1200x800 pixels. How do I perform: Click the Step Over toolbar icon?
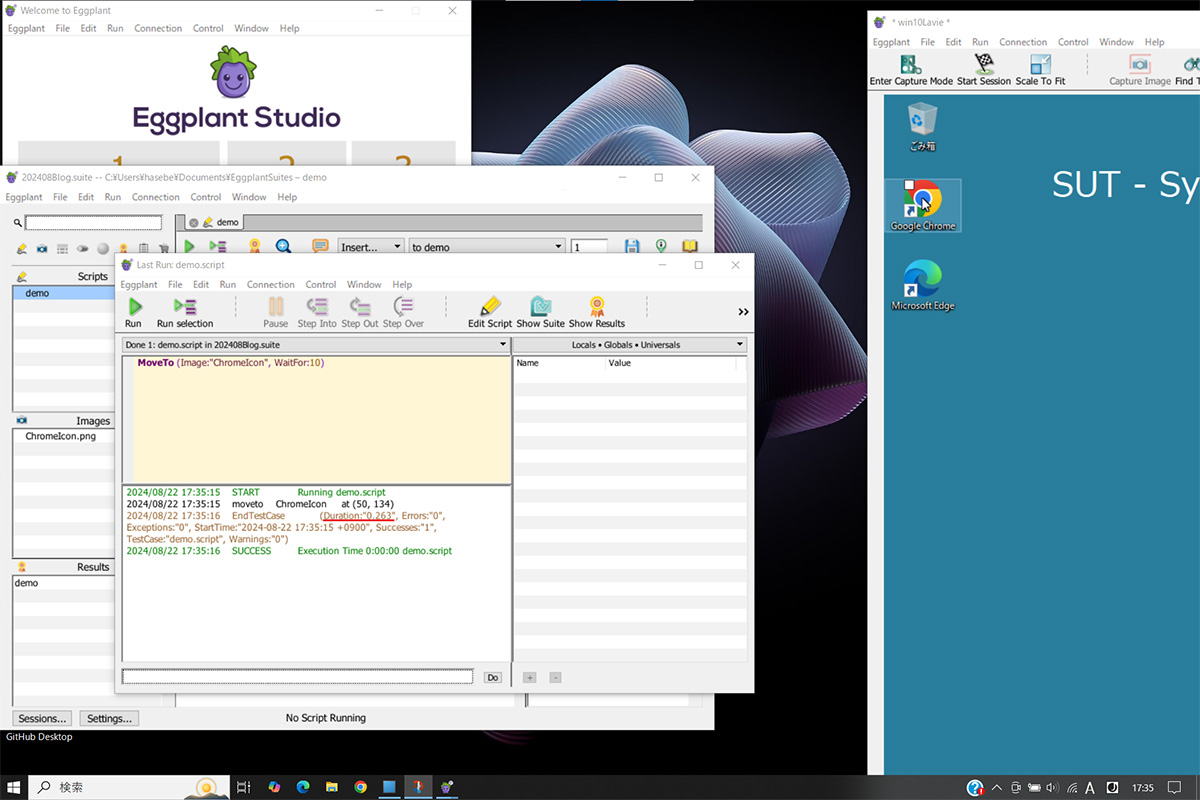(403, 307)
